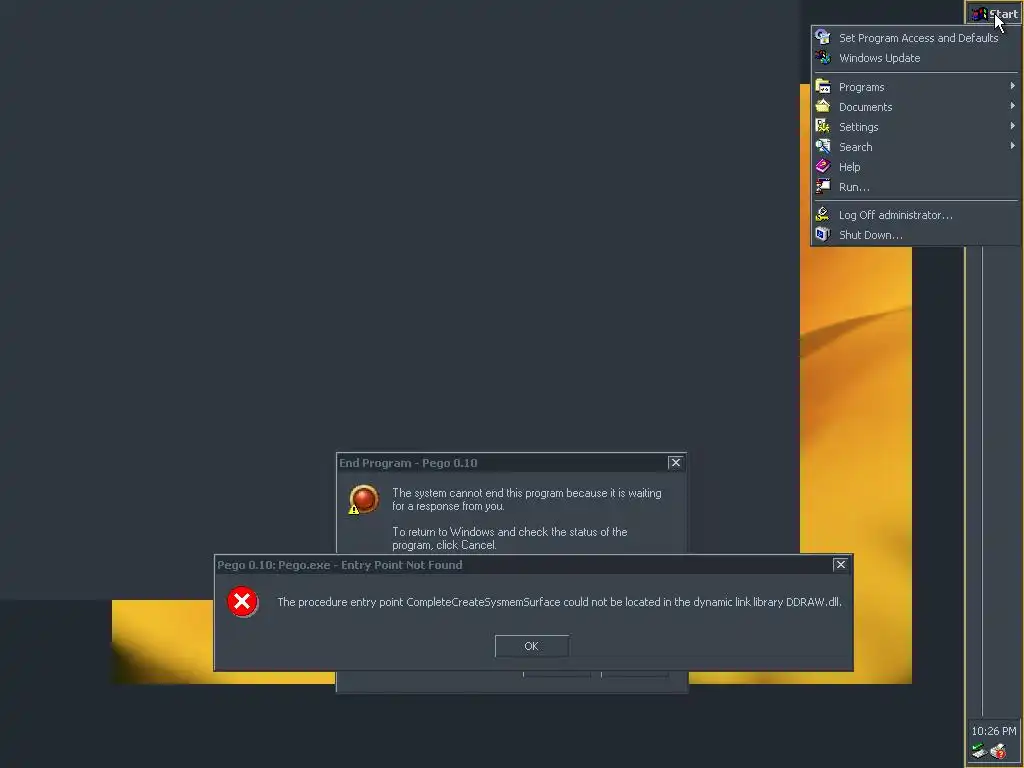Image resolution: width=1024 pixels, height=768 pixels.
Task: Click the Help book icon
Action: coord(823,167)
